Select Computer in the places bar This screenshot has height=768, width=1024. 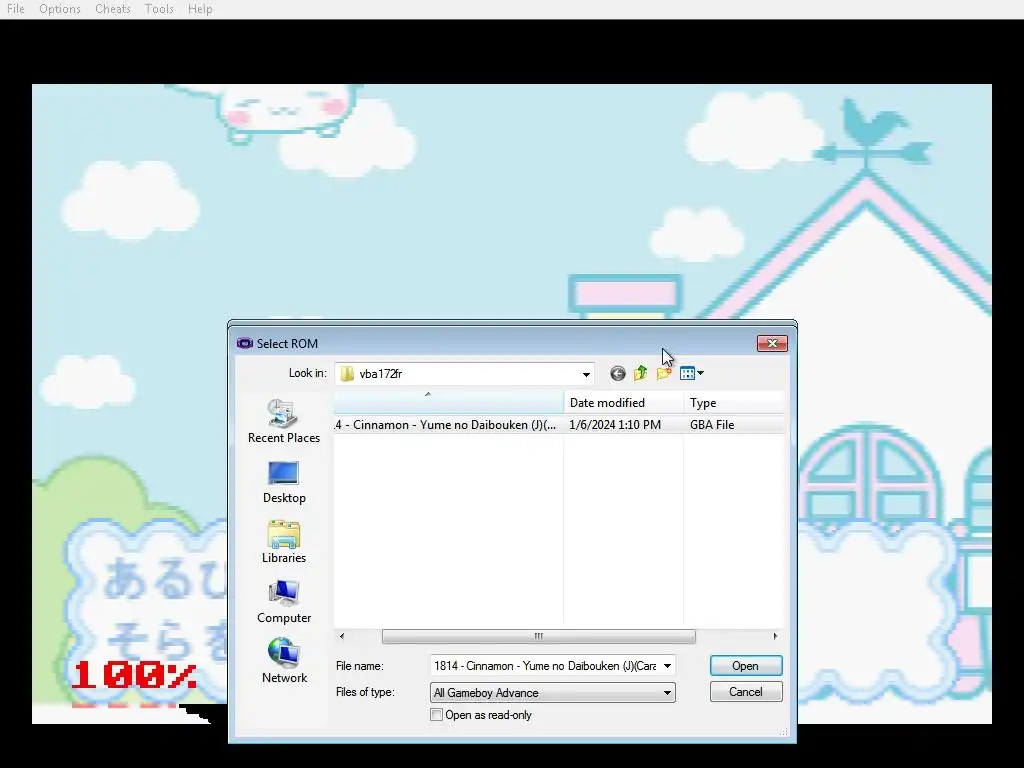(284, 602)
